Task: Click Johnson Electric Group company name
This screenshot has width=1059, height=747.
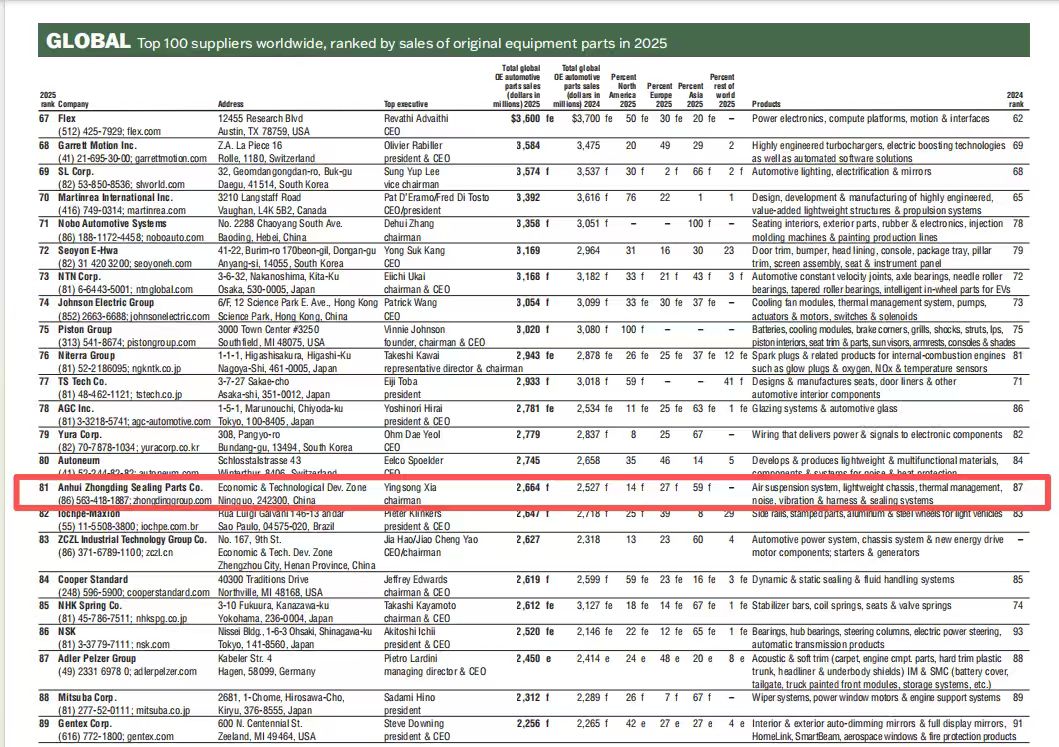Action: point(106,303)
